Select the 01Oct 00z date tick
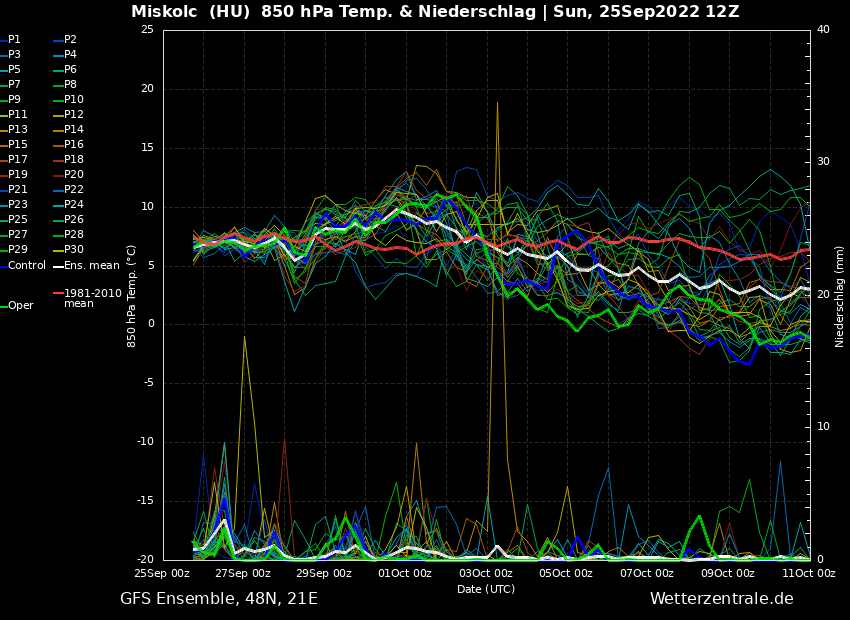The width and height of the screenshot is (850, 620). (405, 573)
